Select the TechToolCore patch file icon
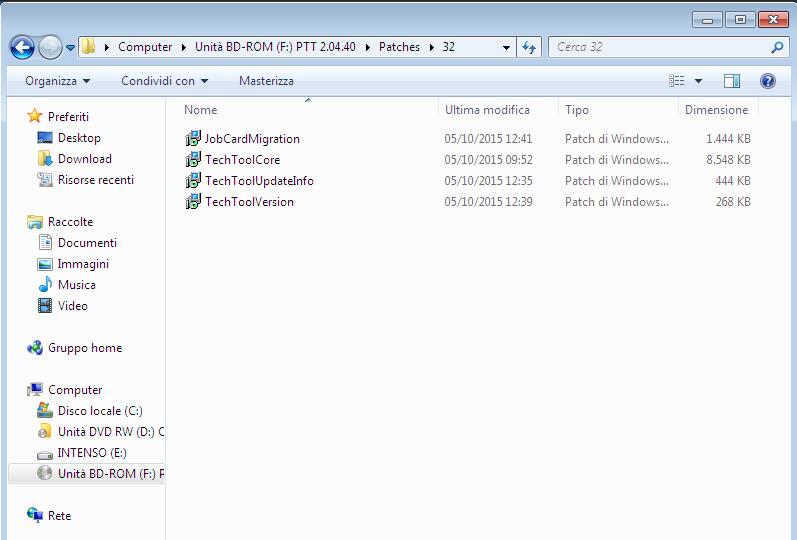This screenshot has height=540, width=797. (x=193, y=160)
